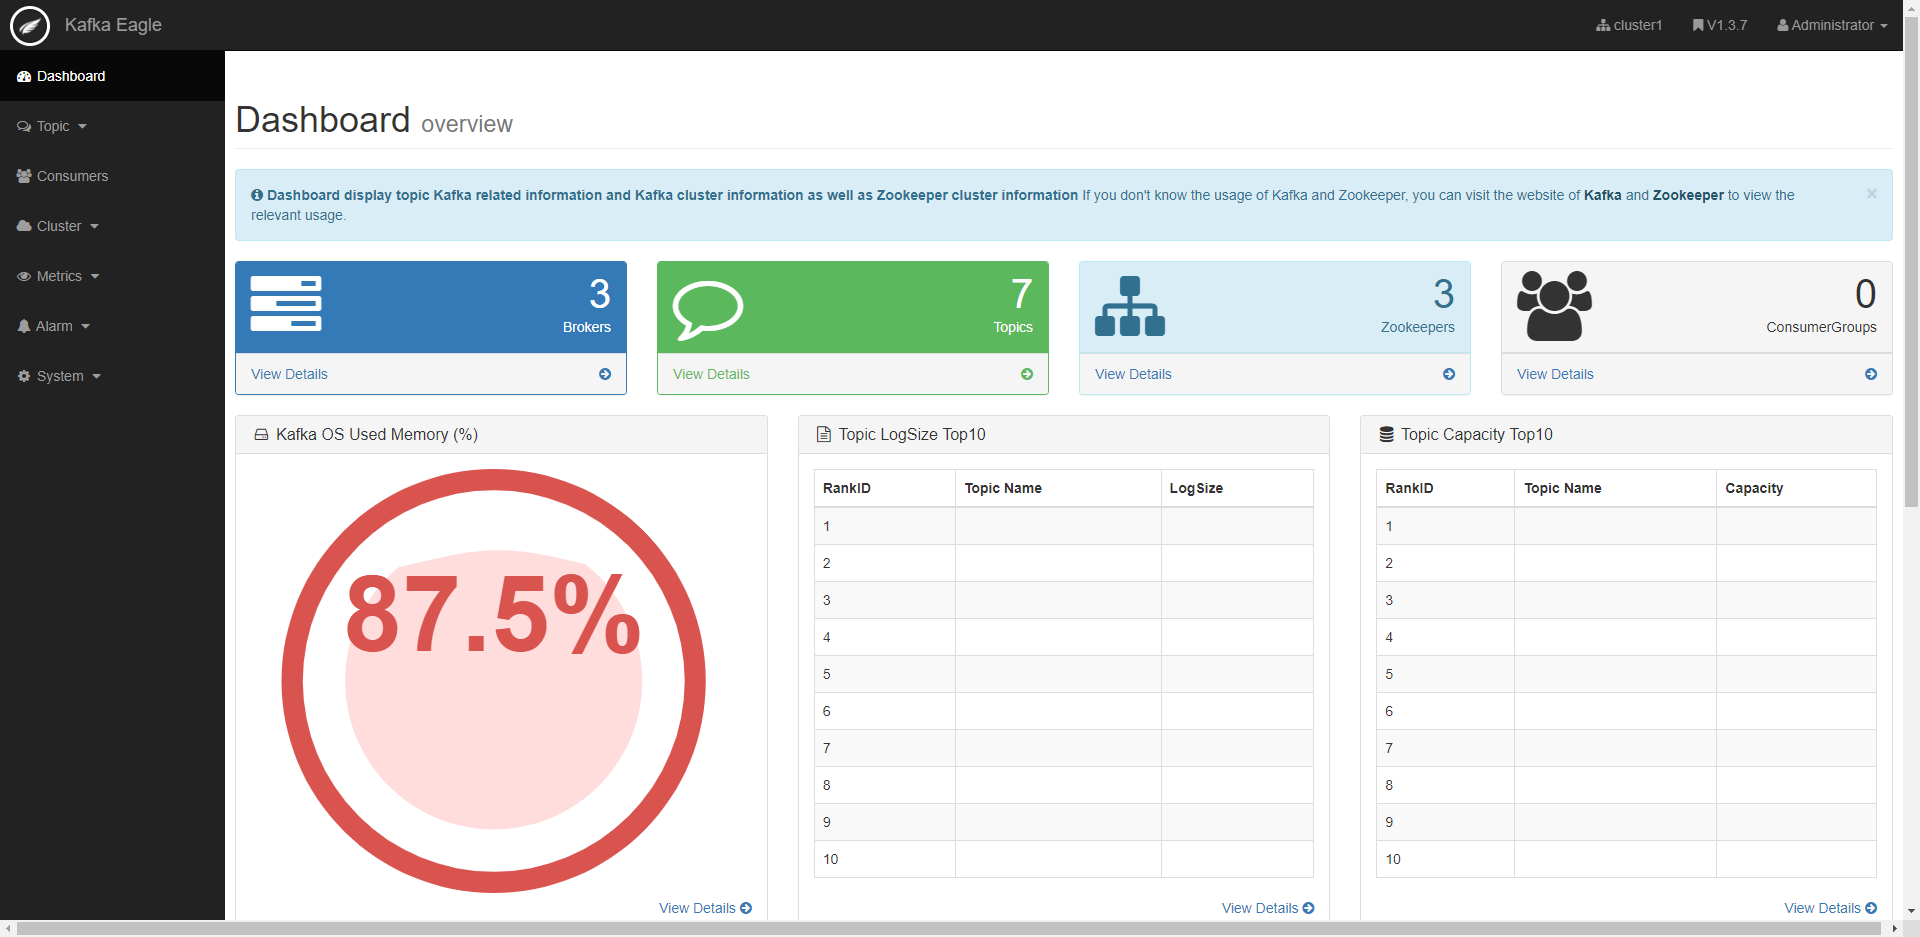Open View Details under Zookeepers
The width and height of the screenshot is (1920, 937).
[1133, 374]
